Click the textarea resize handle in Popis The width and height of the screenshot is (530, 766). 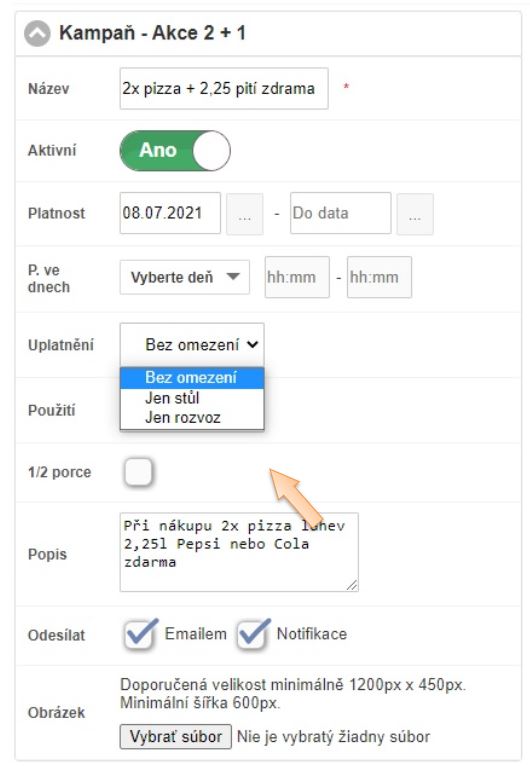pyautogui.click(x=352, y=585)
